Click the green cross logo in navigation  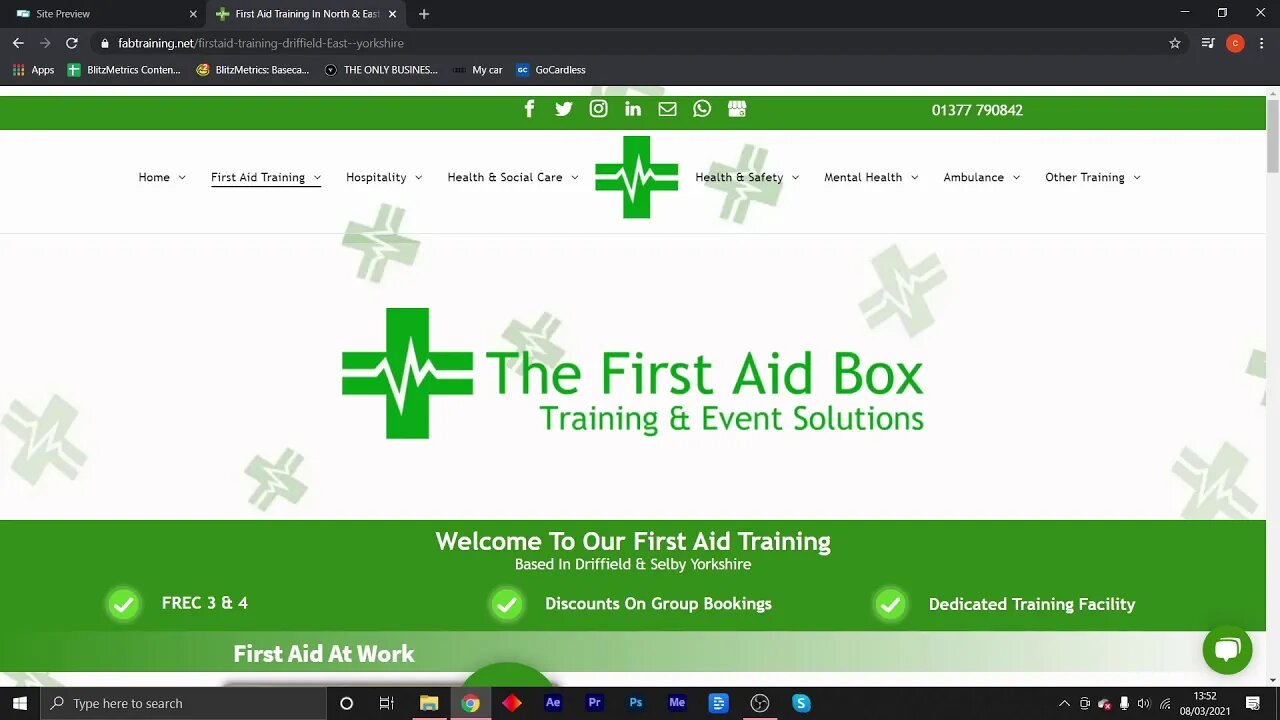(x=637, y=177)
